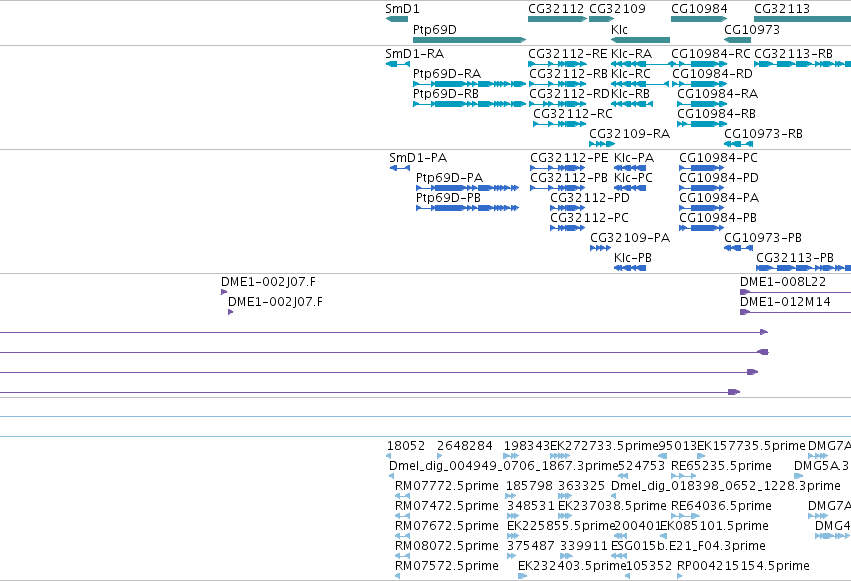Select EST RE65235.5prime
This screenshot has height=581, width=851.
(x=684, y=476)
